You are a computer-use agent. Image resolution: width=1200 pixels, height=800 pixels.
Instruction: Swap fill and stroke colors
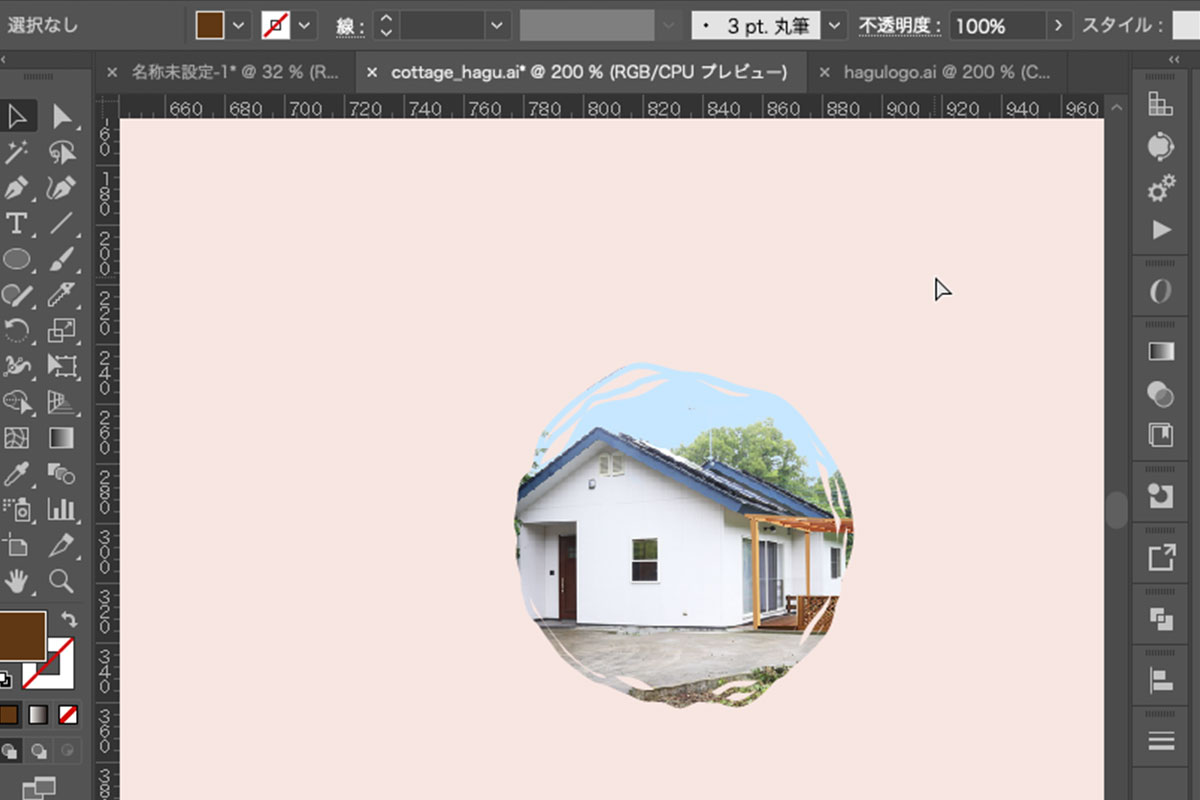point(69,620)
